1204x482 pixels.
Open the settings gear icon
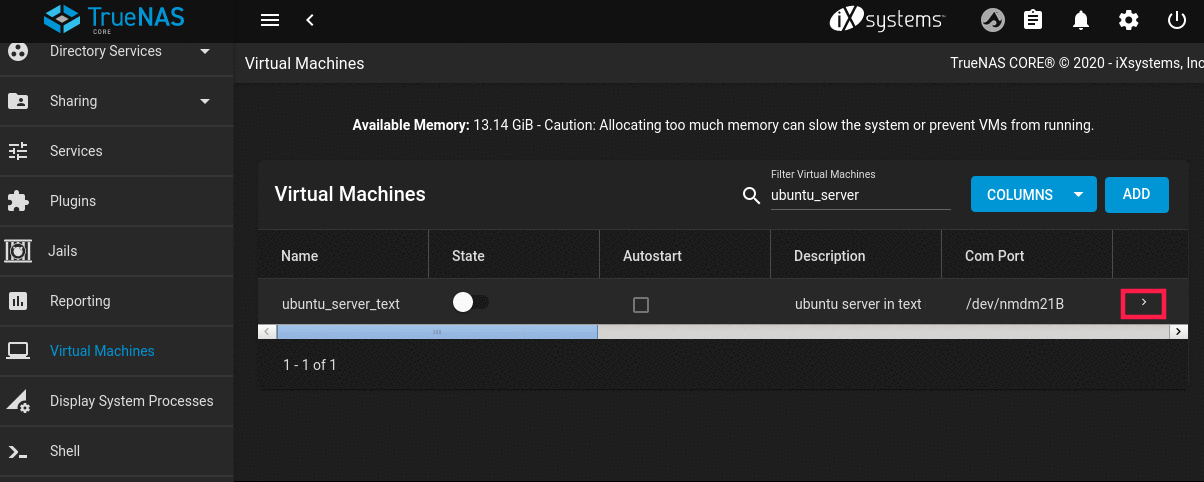pos(1129,20)
